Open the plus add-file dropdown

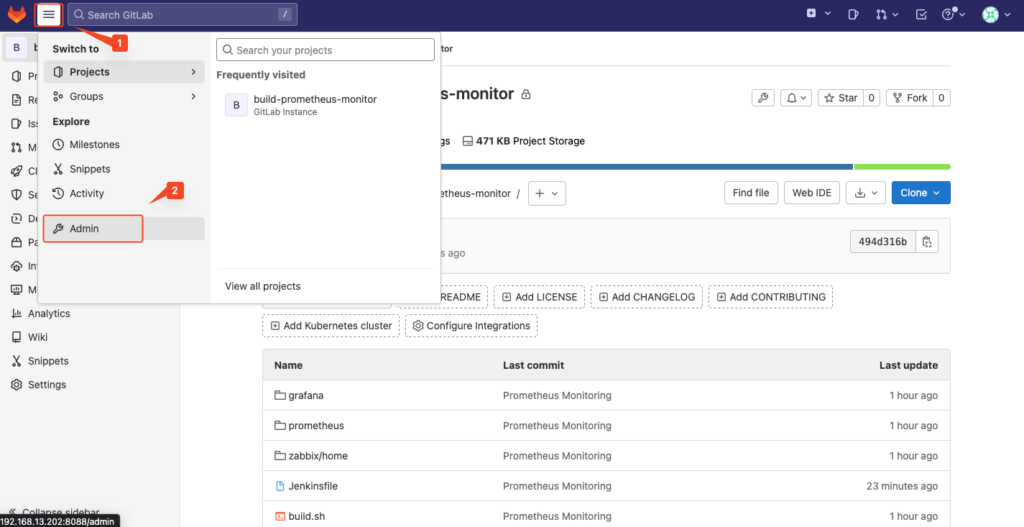click(x=547, y=193)
